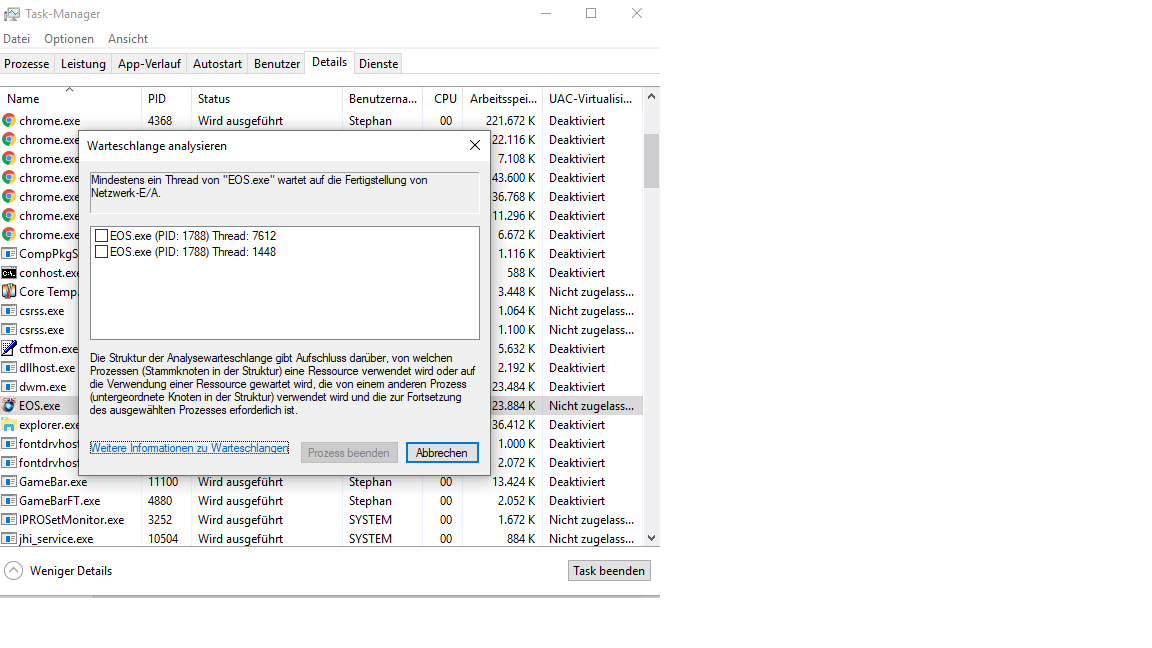Switch to the Dienste tab
1152x648 pixels.
(x=378, y=64)
